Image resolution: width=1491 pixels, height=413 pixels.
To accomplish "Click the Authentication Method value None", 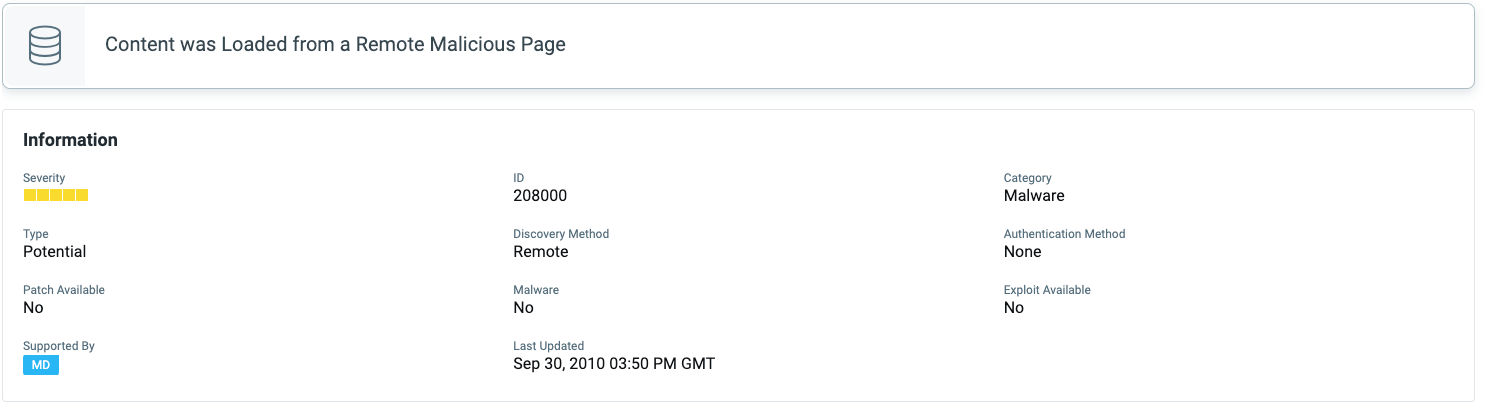I will coord(1023,252).
